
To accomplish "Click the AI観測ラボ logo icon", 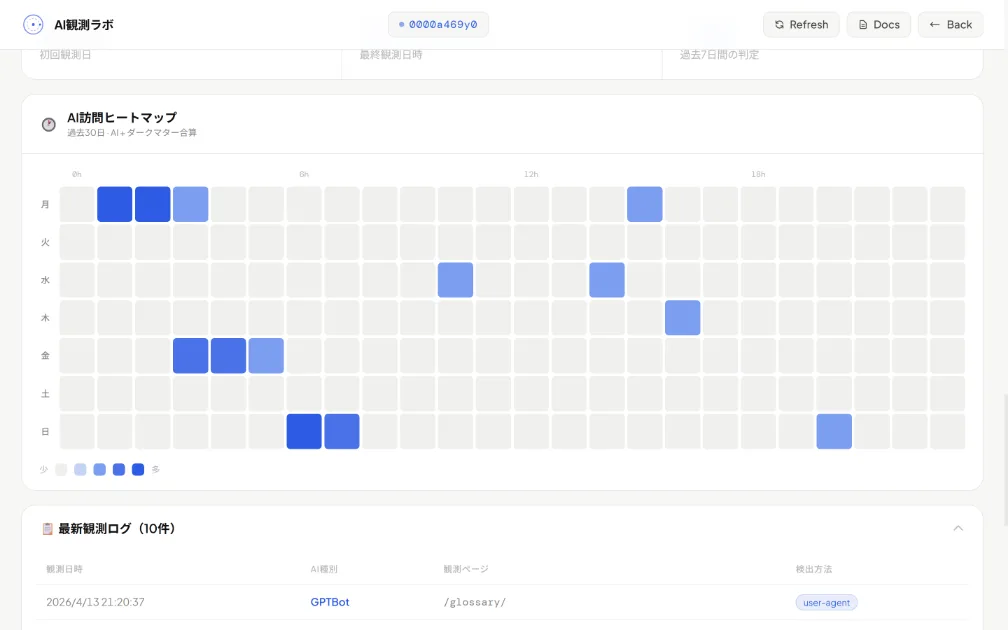I will pyautogui.click(x=33, y=25).
